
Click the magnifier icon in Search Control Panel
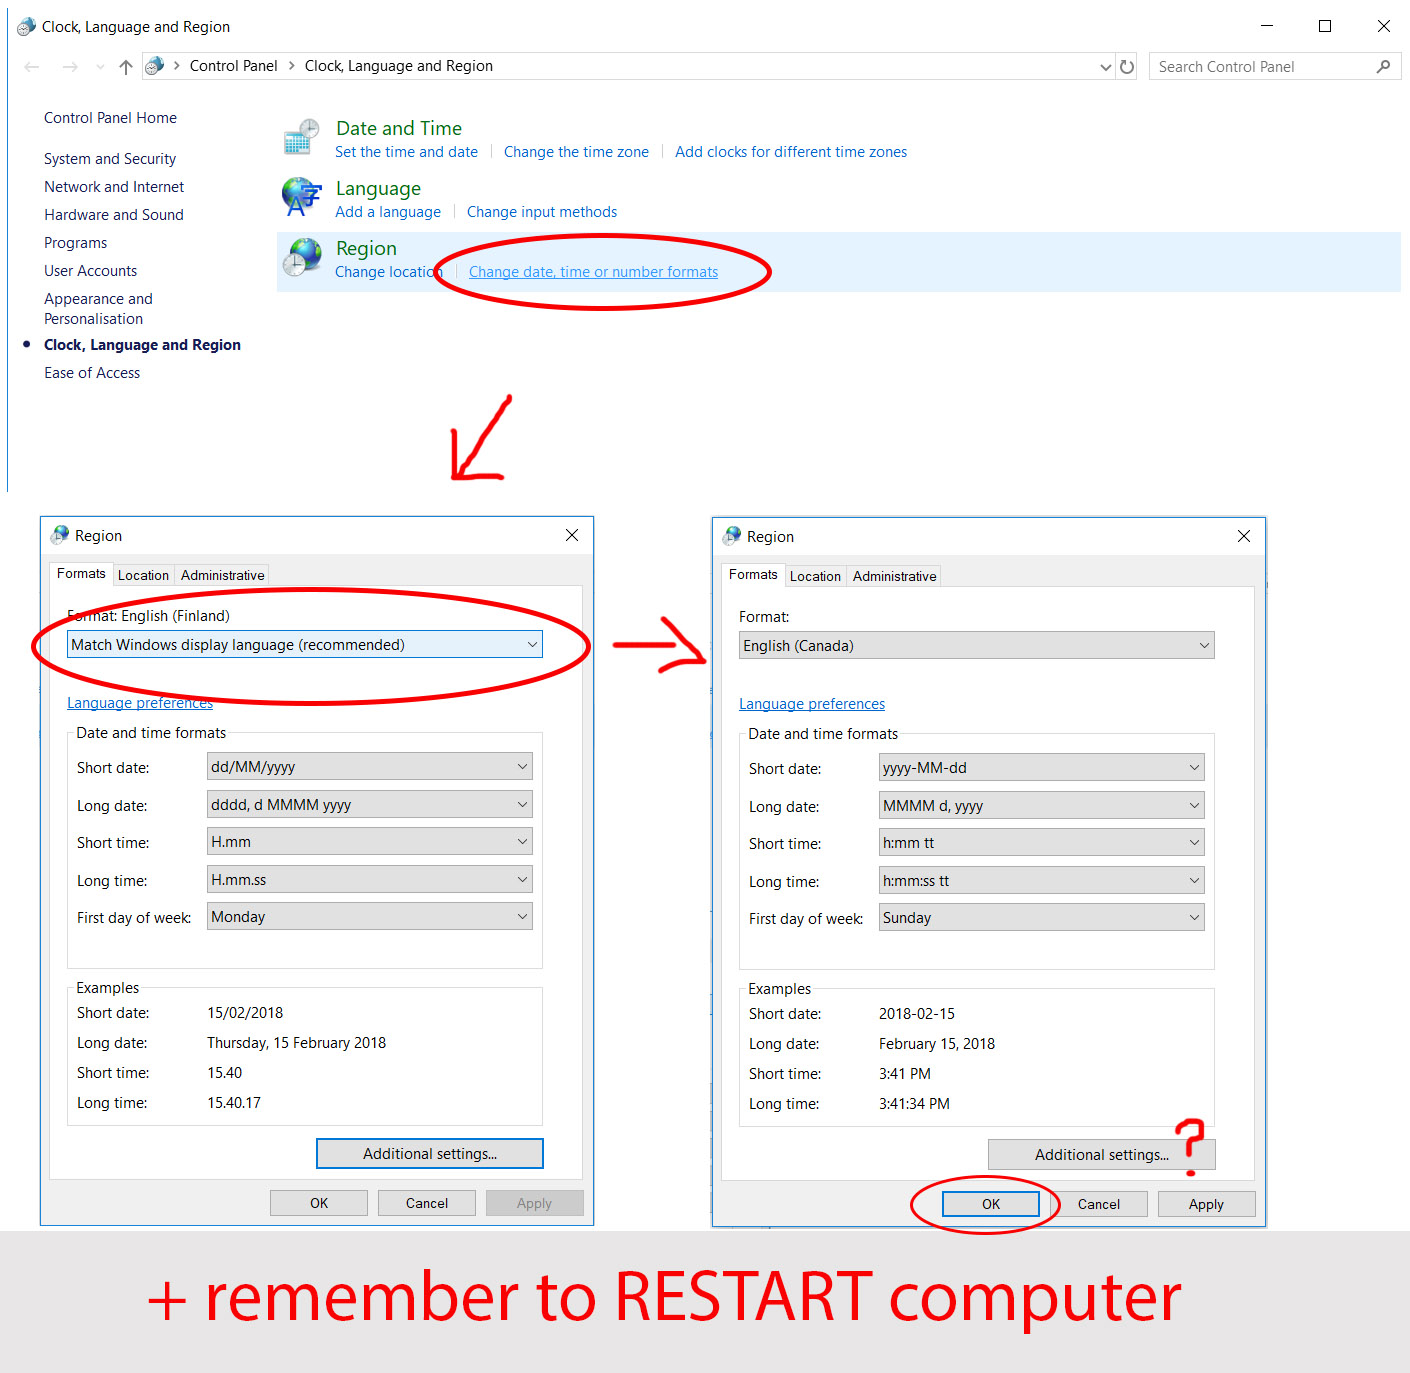click(1383, 67)
